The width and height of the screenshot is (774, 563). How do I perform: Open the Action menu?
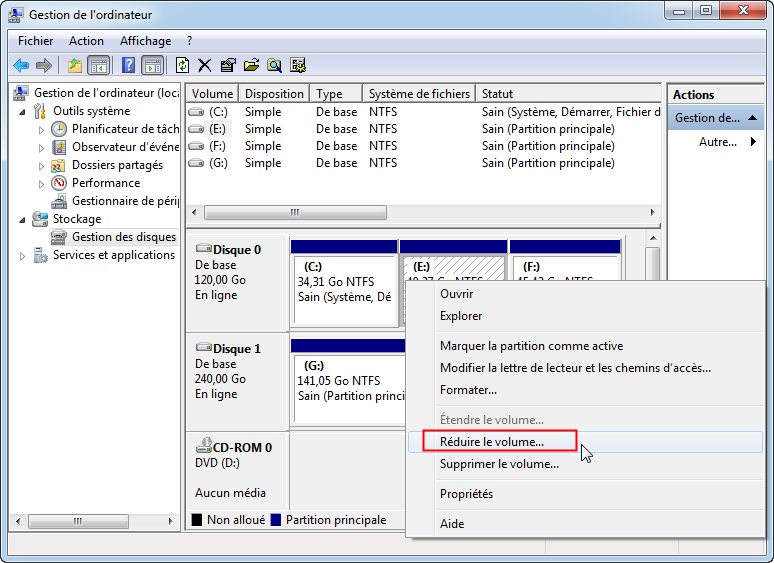pyautogui.click(x=86, y=41)
